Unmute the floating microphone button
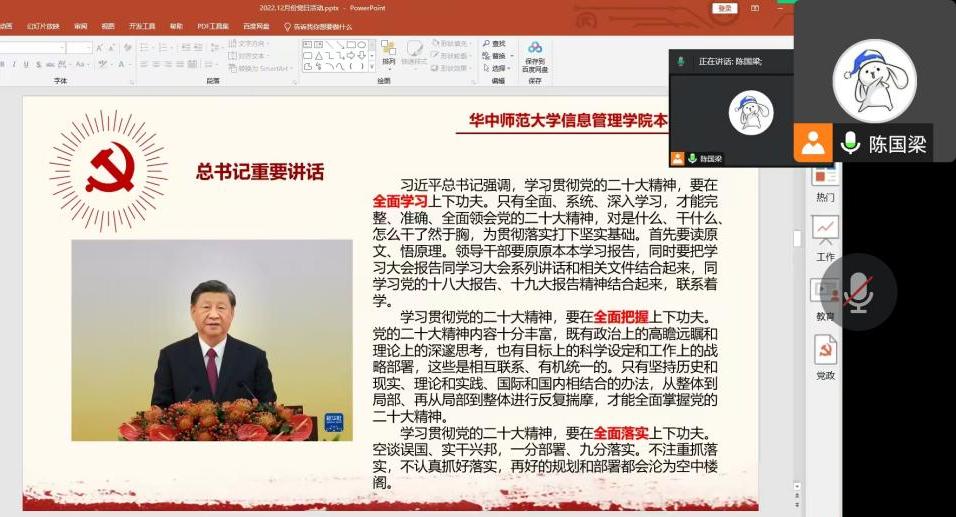This screenshot has width=956, height=517. click(858, 291)
